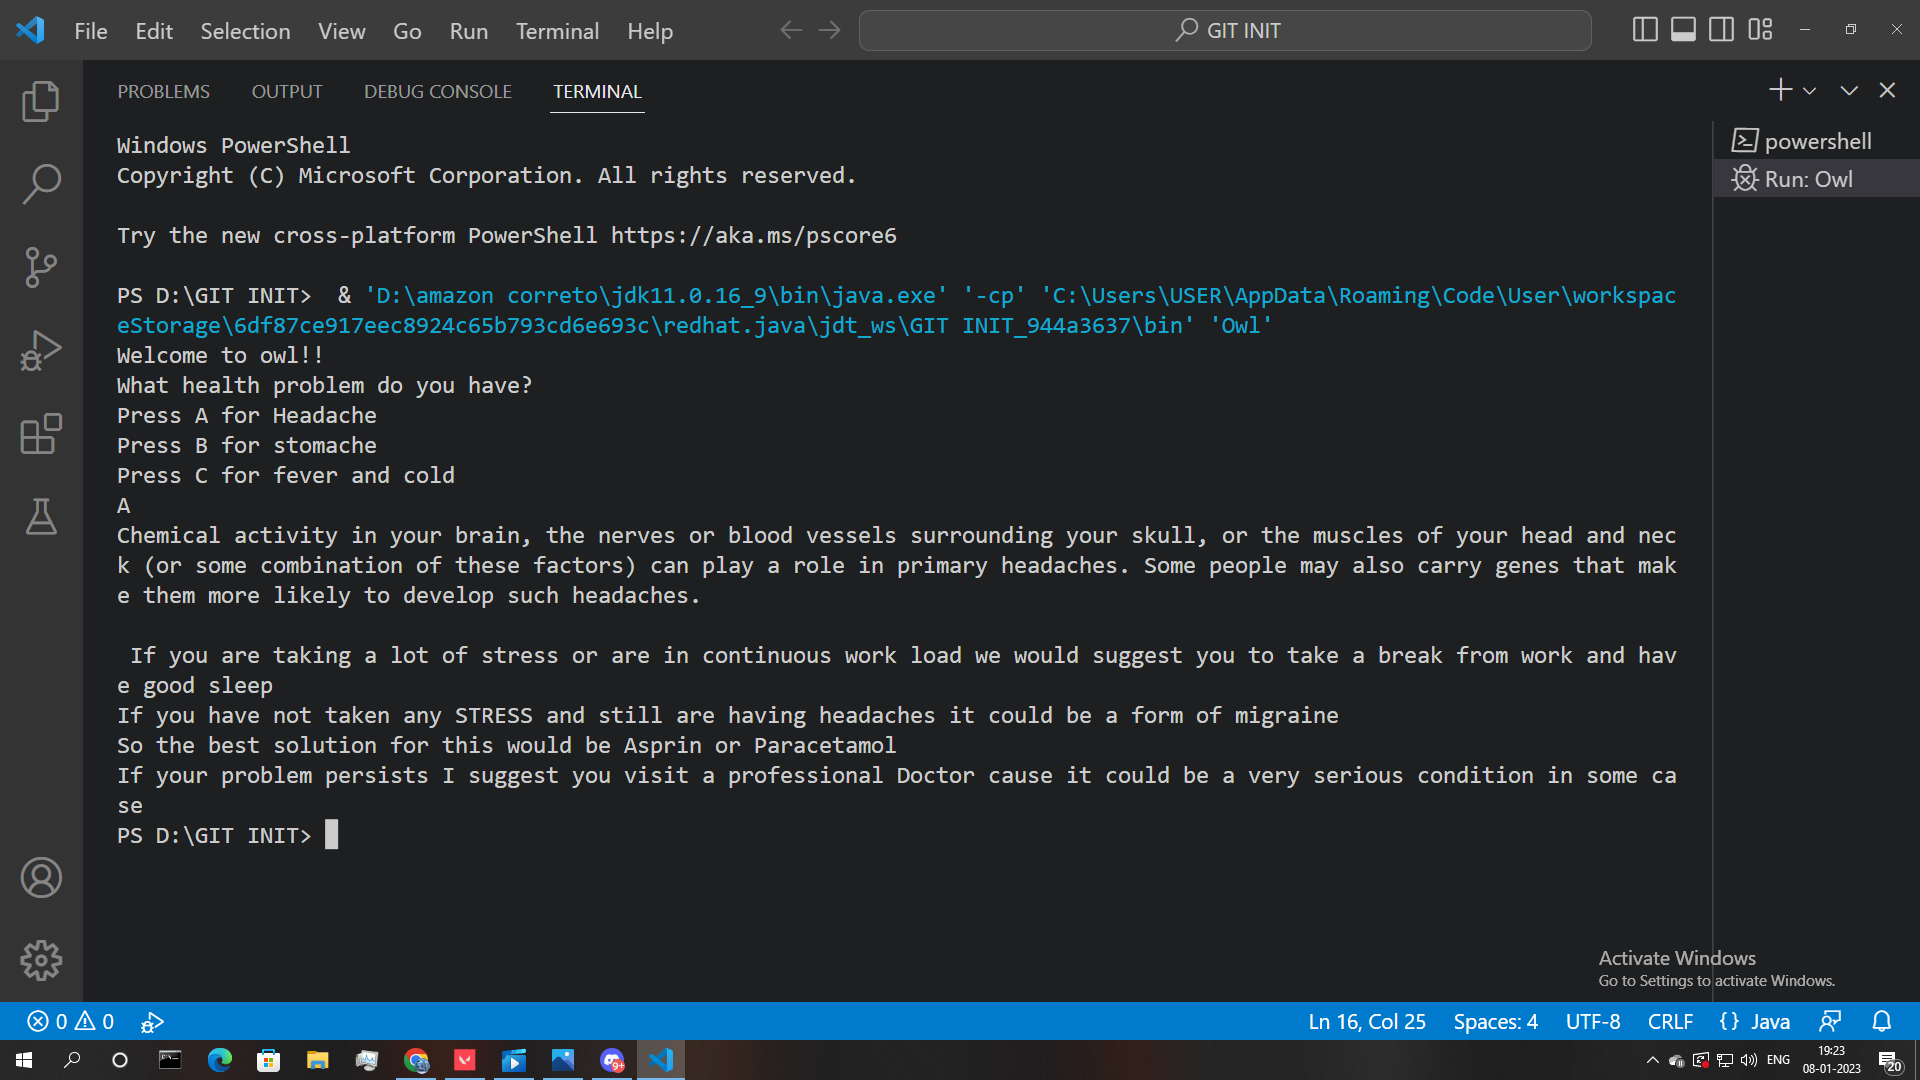
Task: Open File Explorer from the Windows taskbar
Action: (x=317, y=1060)
